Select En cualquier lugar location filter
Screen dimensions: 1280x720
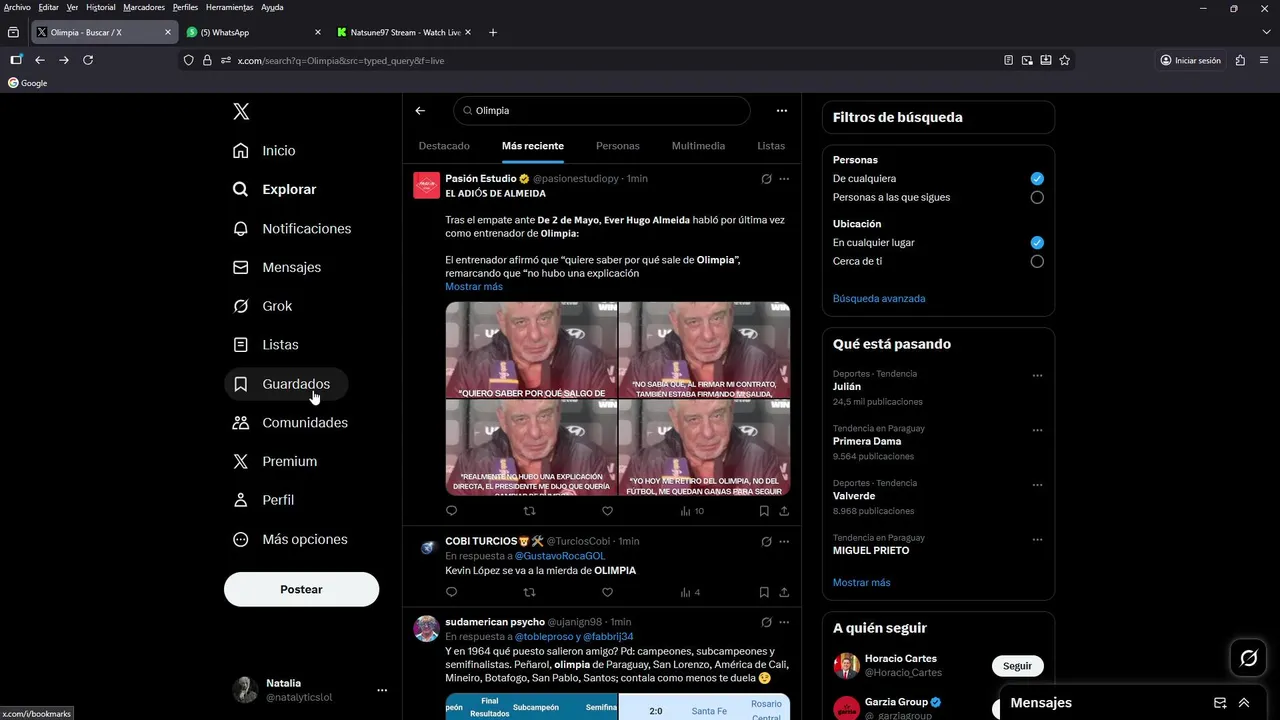point(1037,242)
